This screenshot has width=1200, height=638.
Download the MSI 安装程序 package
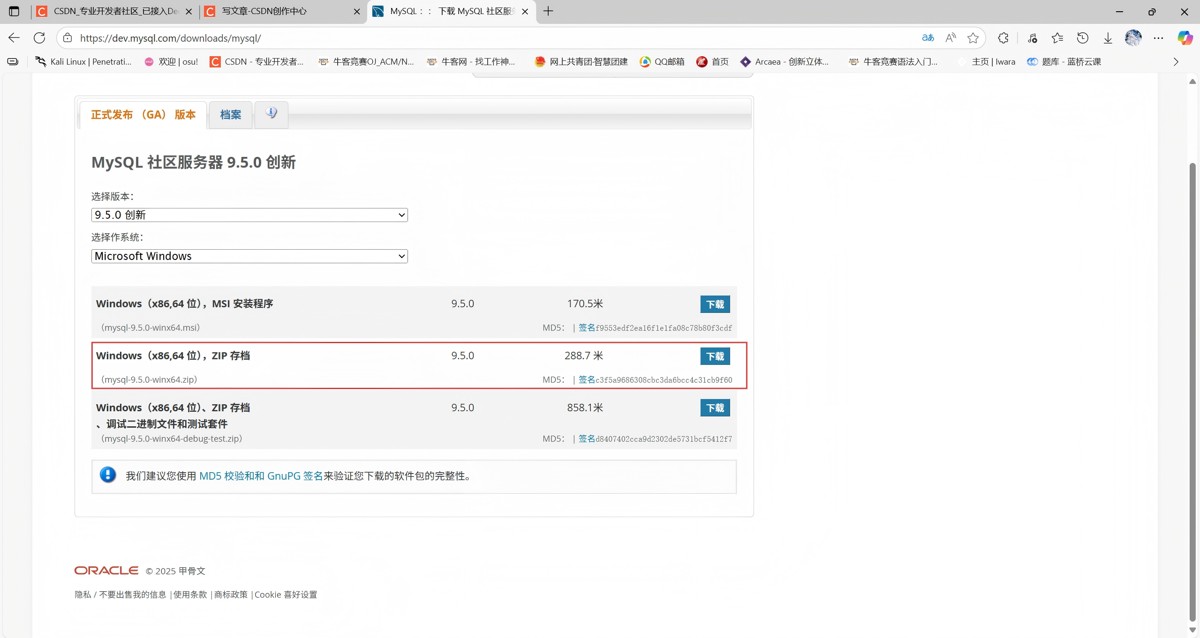pos(715,304)
